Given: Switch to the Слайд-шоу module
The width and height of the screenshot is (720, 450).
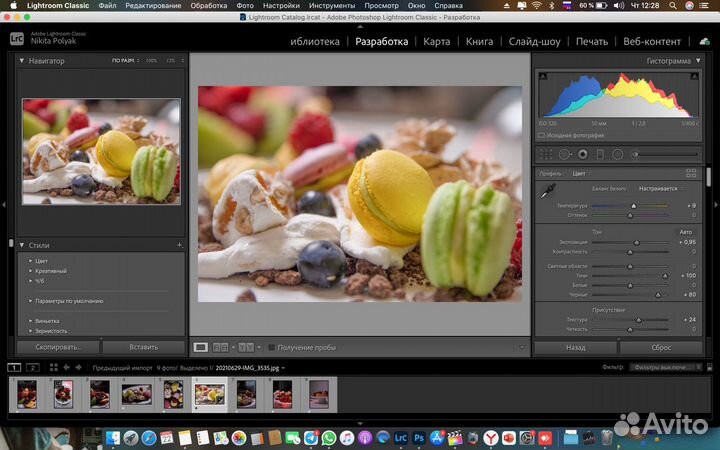Looking at the screenshot, I should click(x=534, y=41).
